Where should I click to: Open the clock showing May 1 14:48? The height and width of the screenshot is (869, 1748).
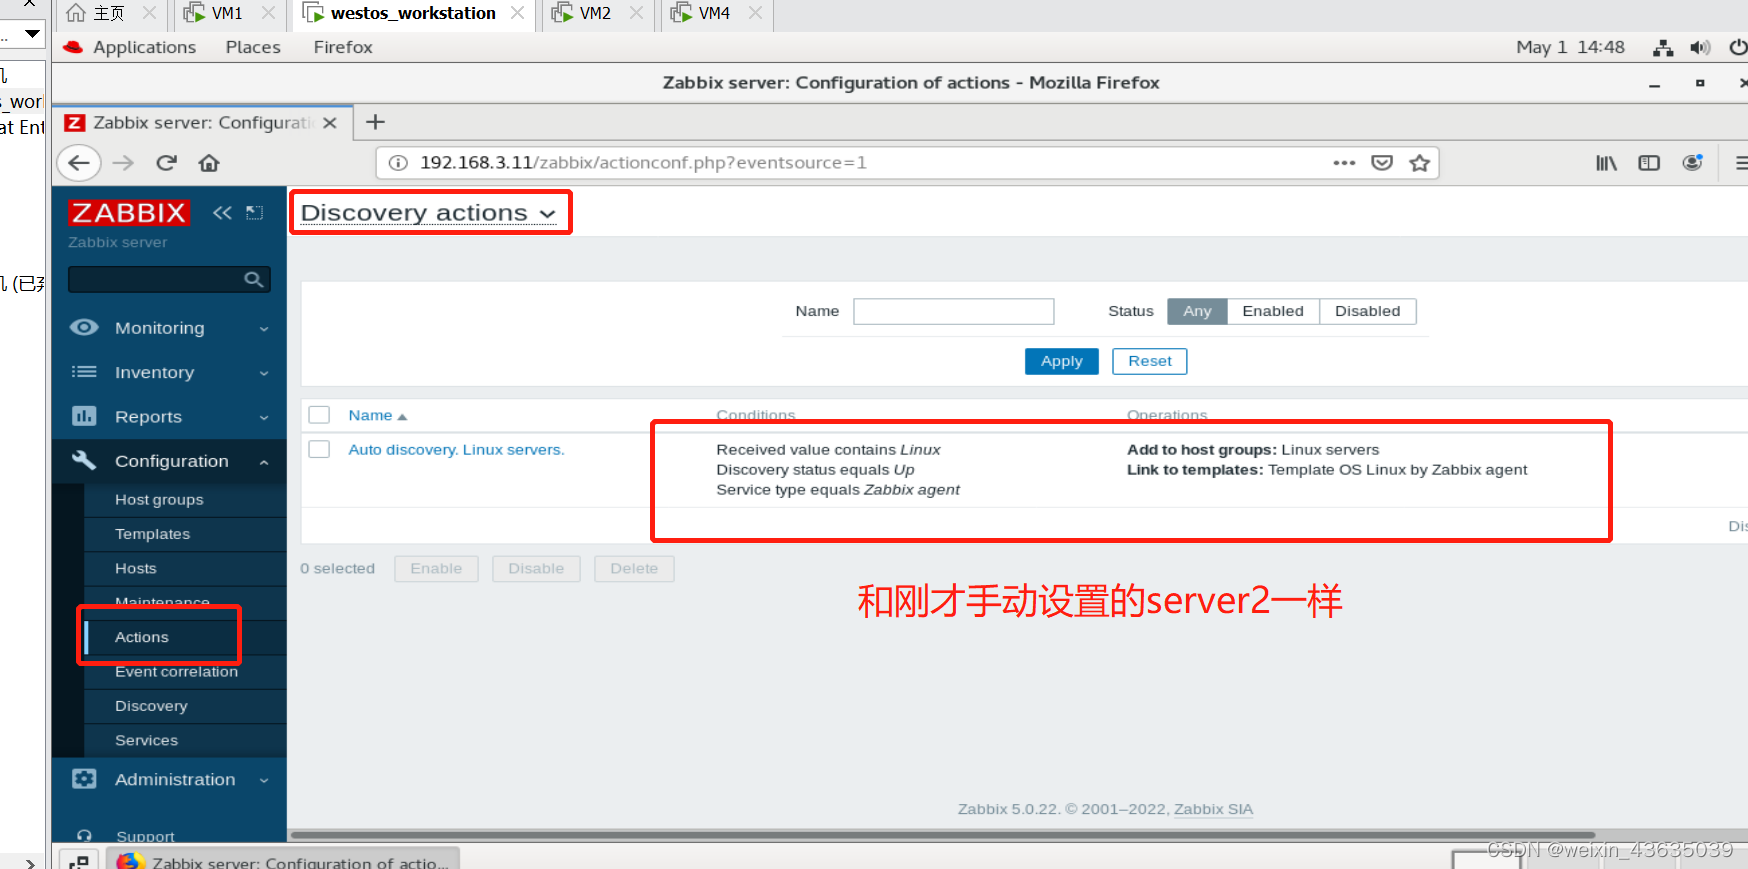[1570, 47]
